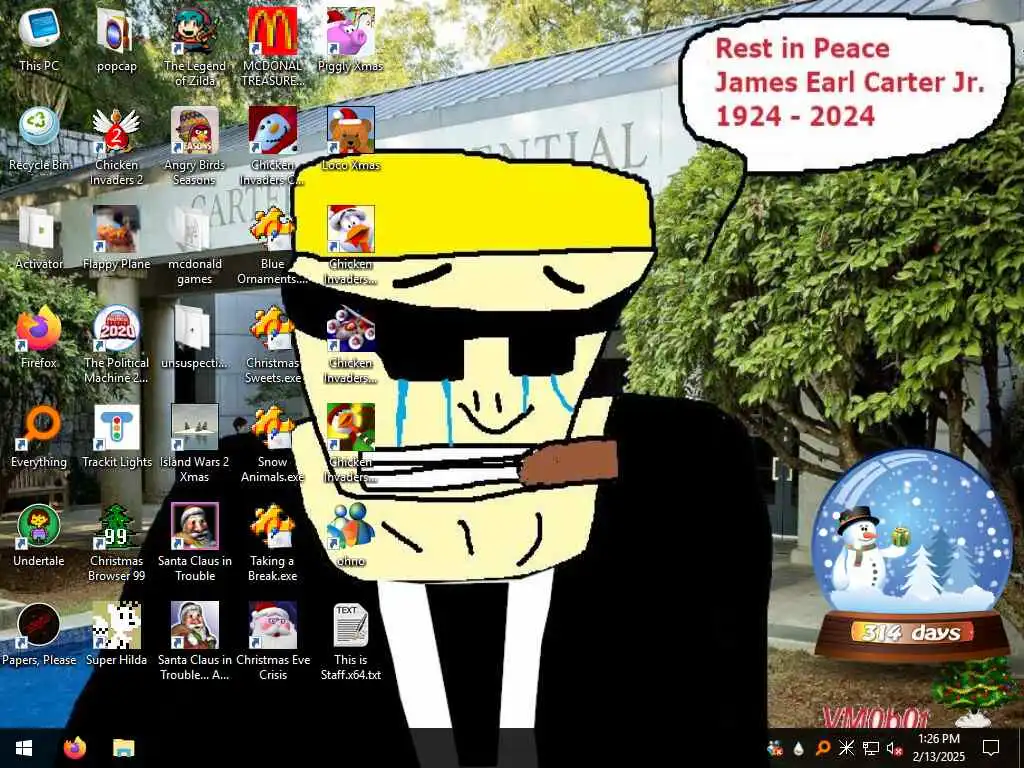The image size is (1024, 768).
Task: Select the Christmas Eve Crisis shortcut
Action: click(x=272, y=642)
